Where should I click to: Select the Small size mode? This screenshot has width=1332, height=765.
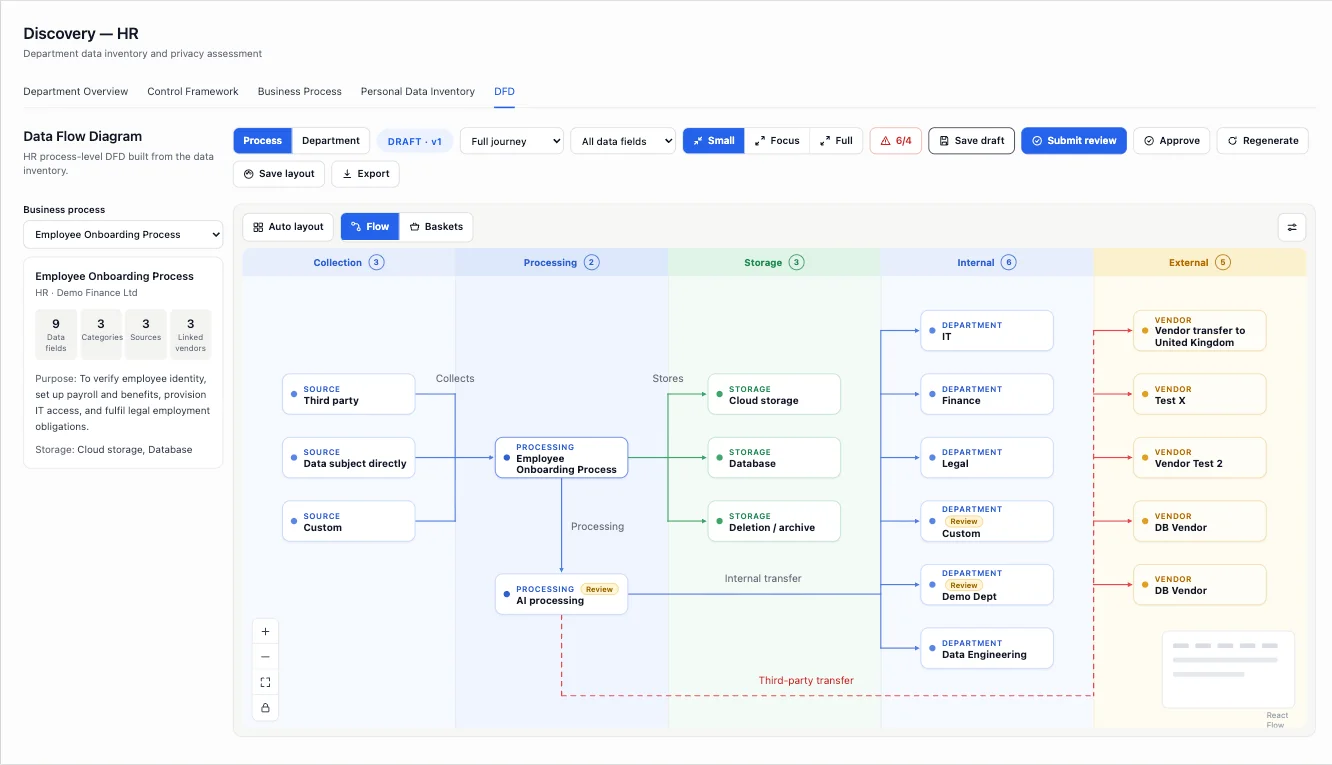tap(714, 141)
